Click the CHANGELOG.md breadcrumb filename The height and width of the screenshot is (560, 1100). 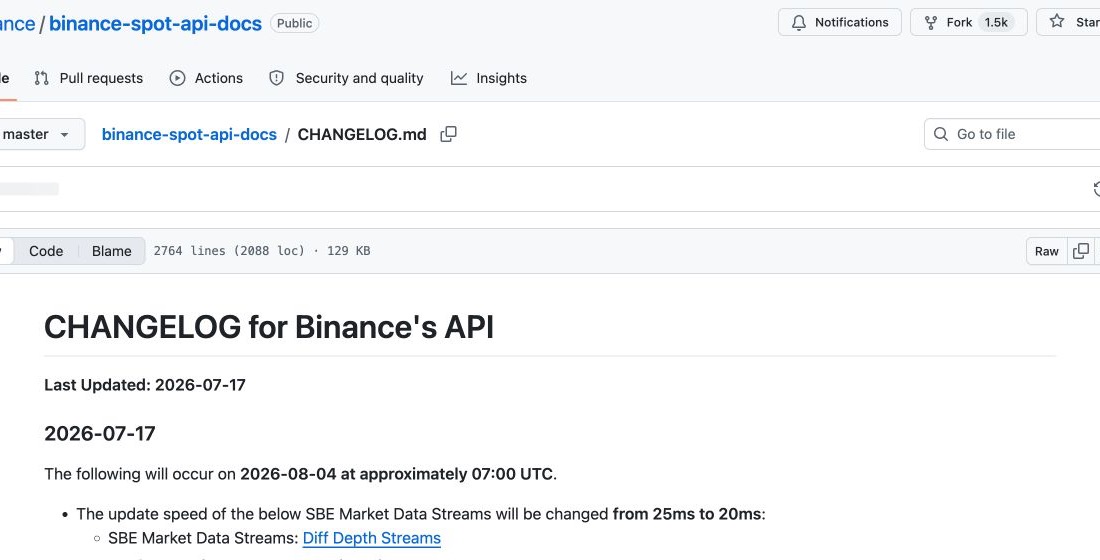click(x=362, y=134)
